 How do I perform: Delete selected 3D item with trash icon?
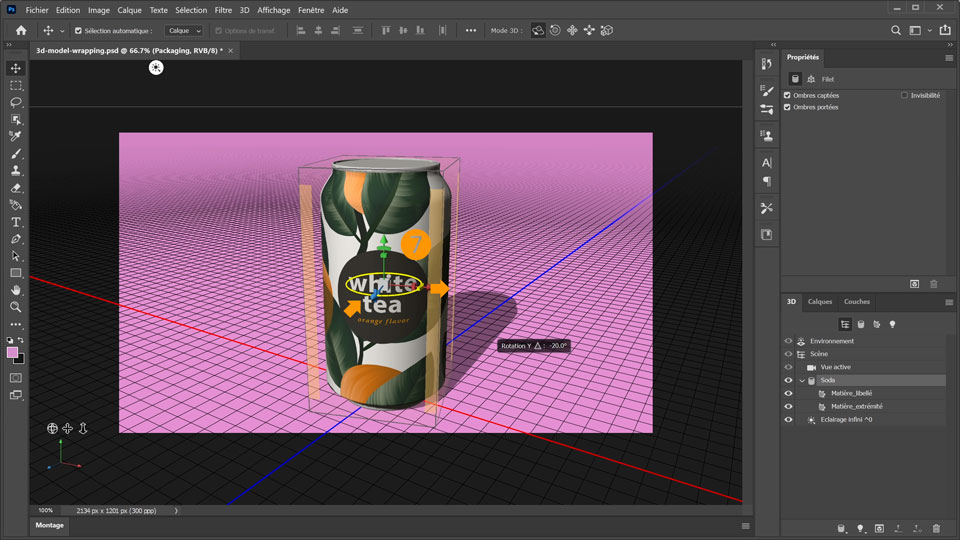pos(936,528)
